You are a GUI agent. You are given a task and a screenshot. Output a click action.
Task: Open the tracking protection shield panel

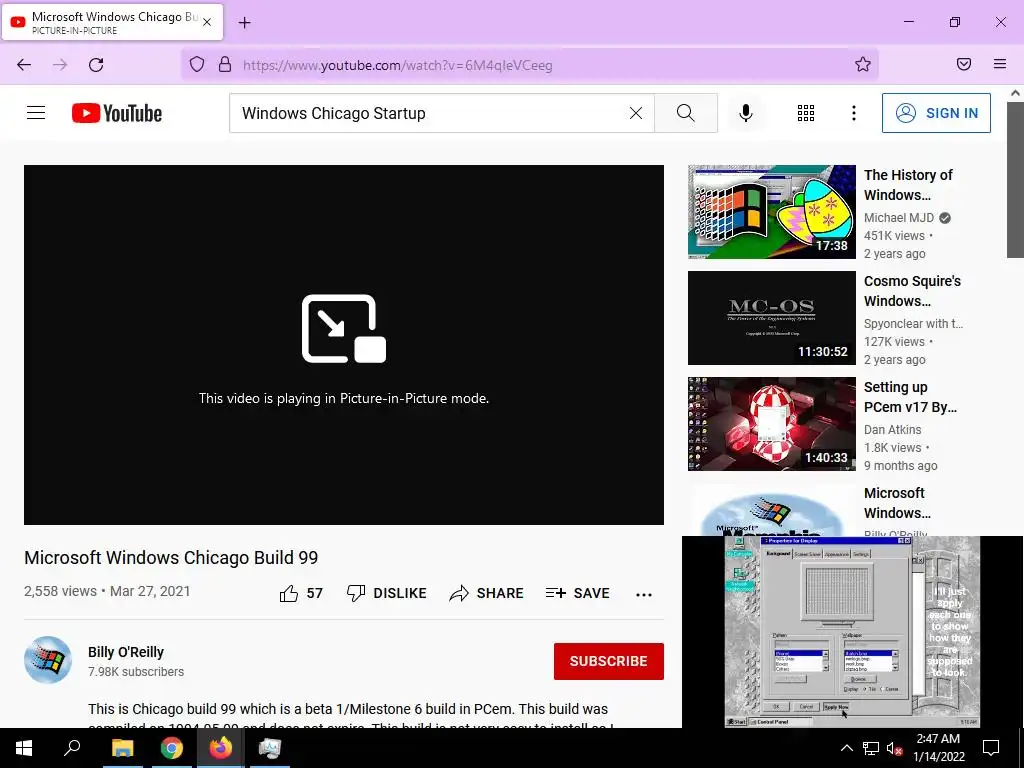point(197,64)
